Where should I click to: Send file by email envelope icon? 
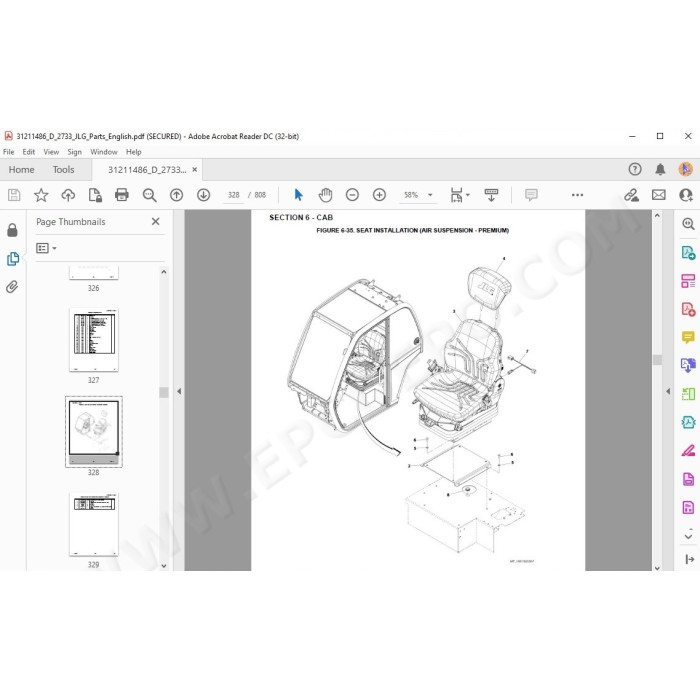[x=658, y=195]
